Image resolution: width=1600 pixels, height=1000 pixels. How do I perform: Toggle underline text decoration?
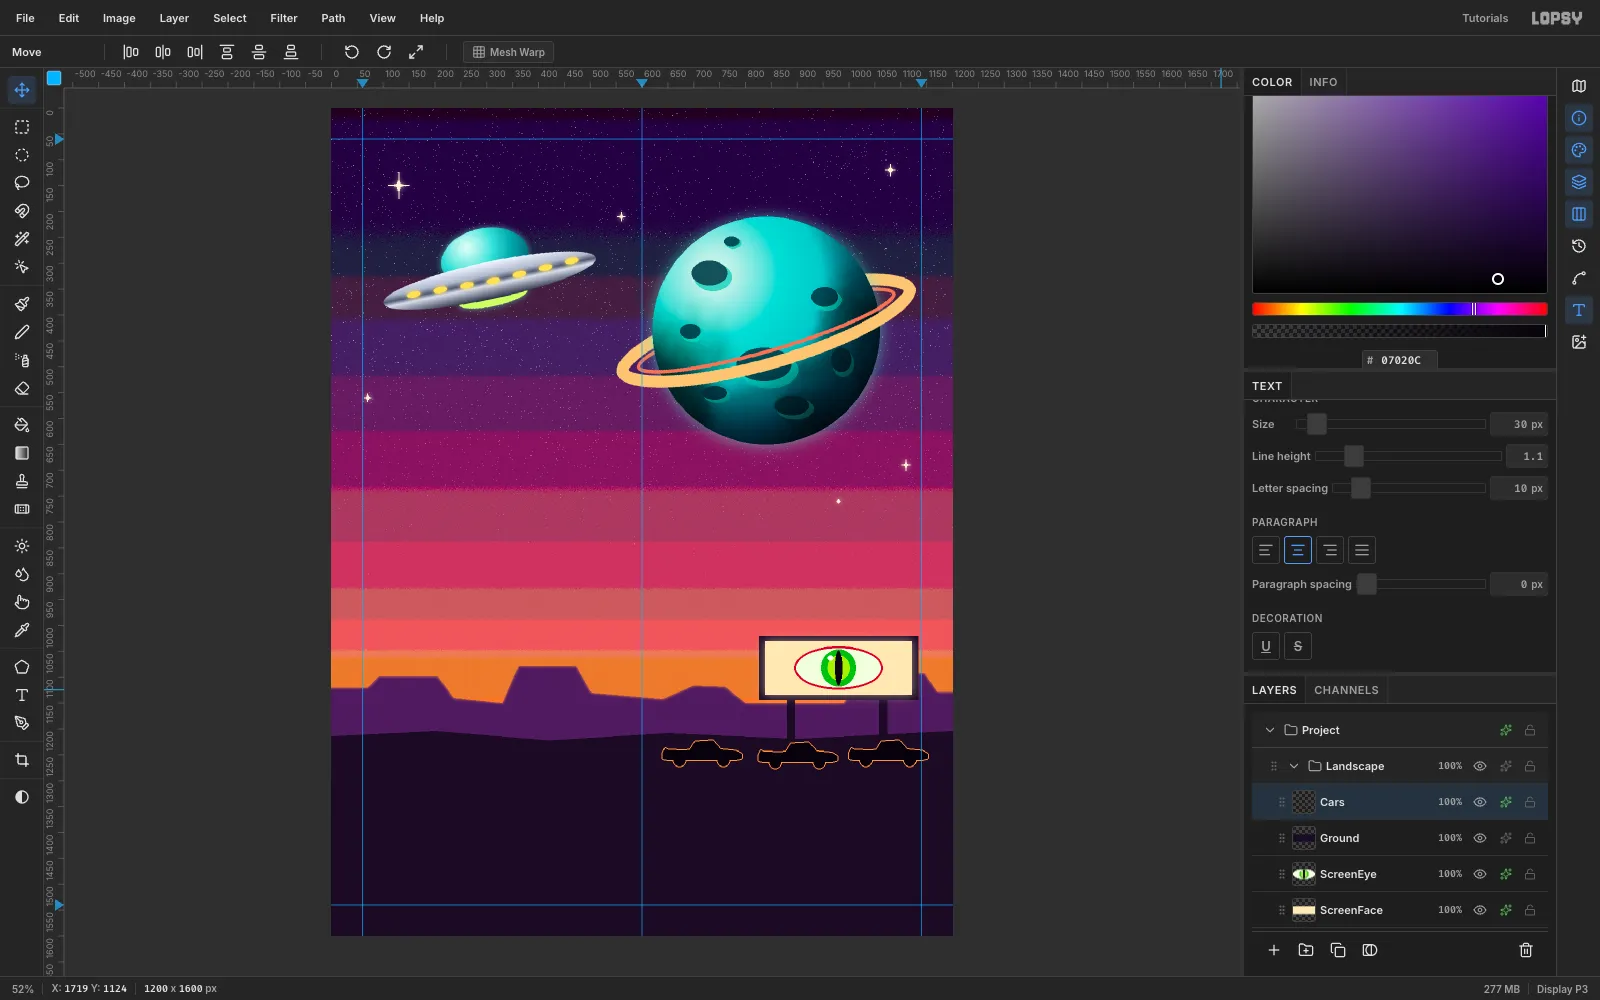coord(1266,646)
